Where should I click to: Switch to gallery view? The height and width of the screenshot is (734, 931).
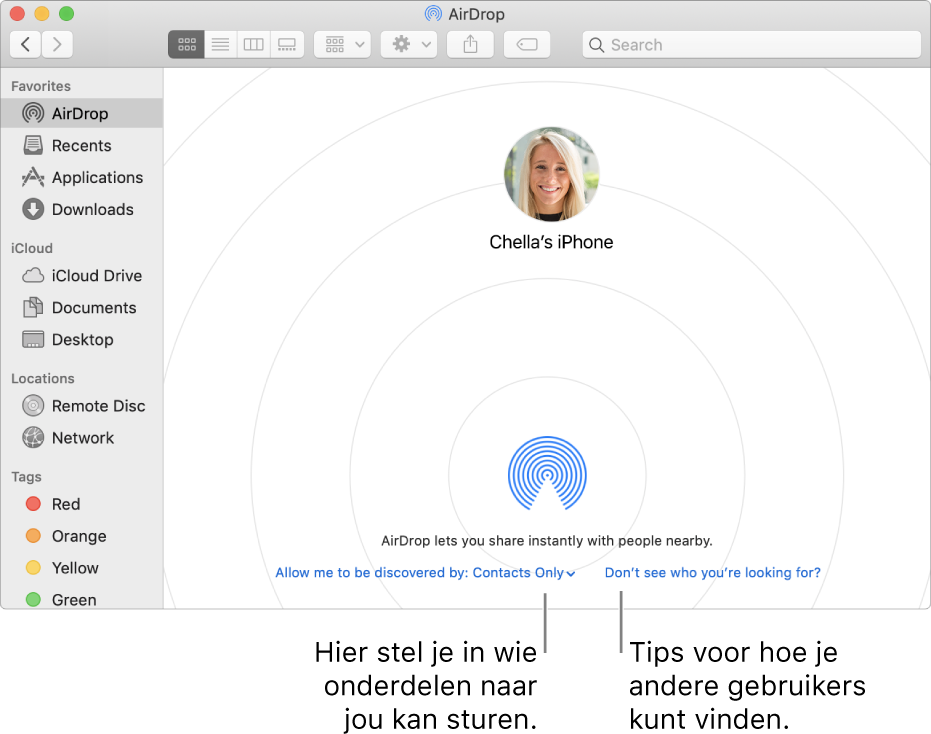[x=287, y=45]
